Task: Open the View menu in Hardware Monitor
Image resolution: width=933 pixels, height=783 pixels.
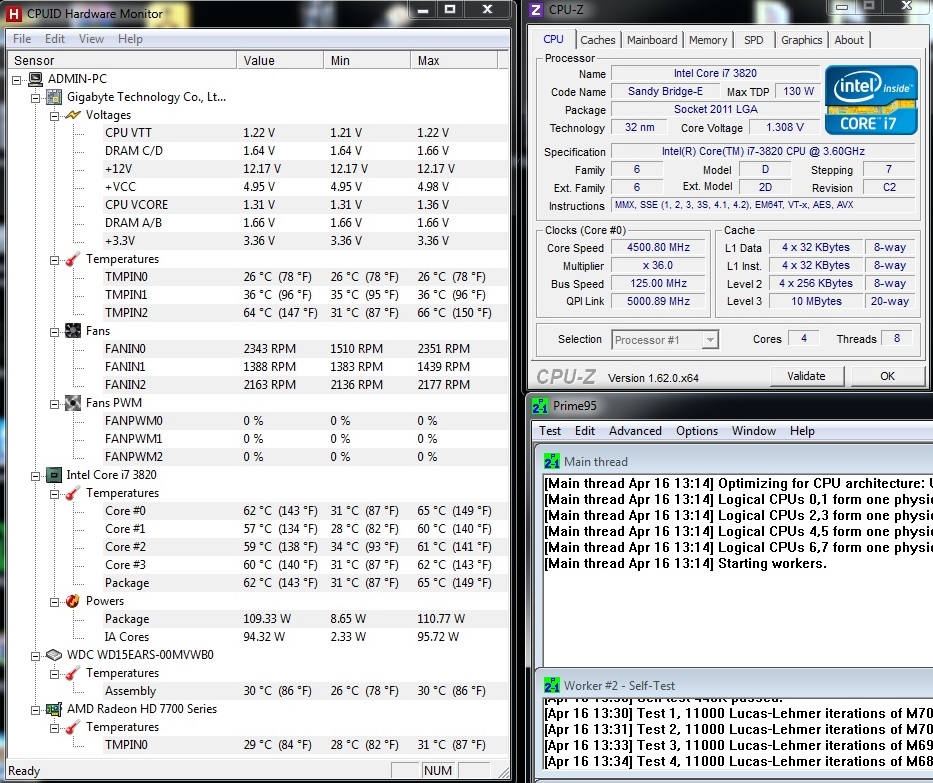Action: 91,39
